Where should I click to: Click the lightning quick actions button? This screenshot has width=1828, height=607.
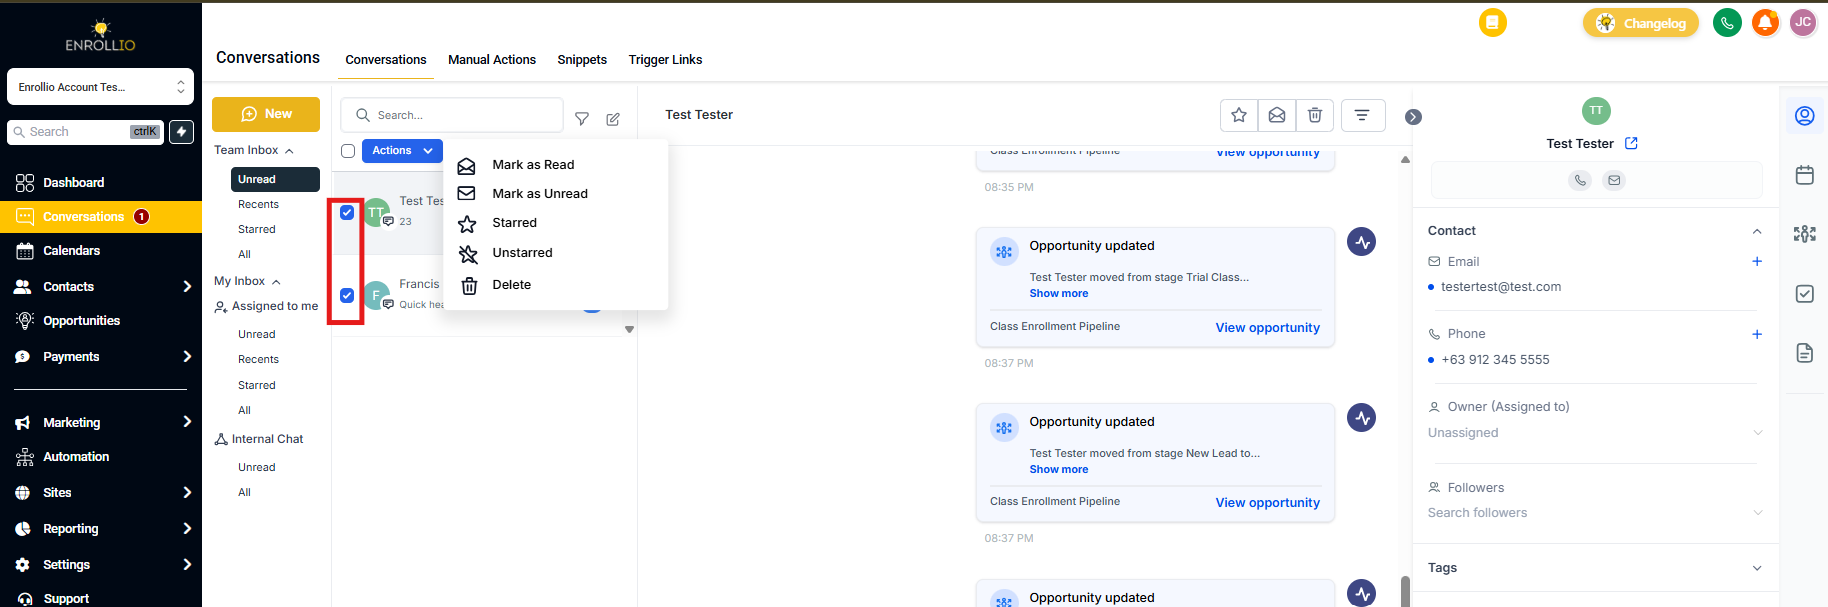pyautogui.click(x=181, y=132)
